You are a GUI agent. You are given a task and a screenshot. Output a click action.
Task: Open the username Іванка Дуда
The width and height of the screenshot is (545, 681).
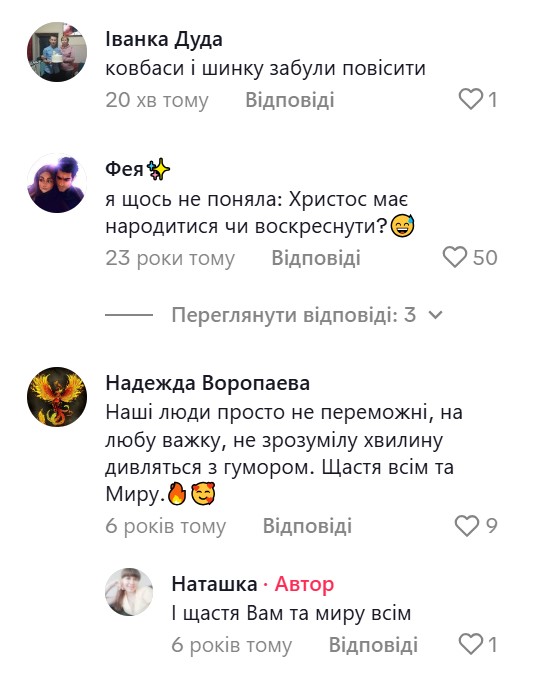pos(164,40)
